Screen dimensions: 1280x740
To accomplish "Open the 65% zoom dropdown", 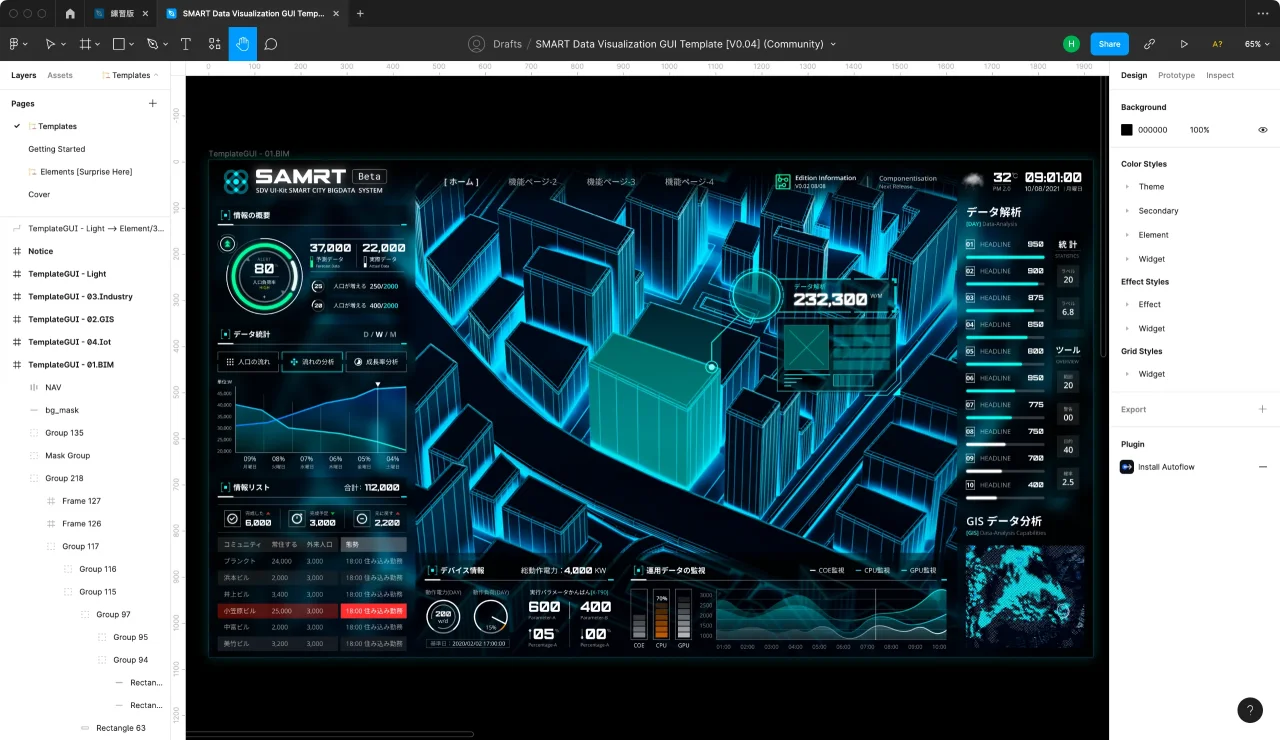I will click(x=1257, y=44).
